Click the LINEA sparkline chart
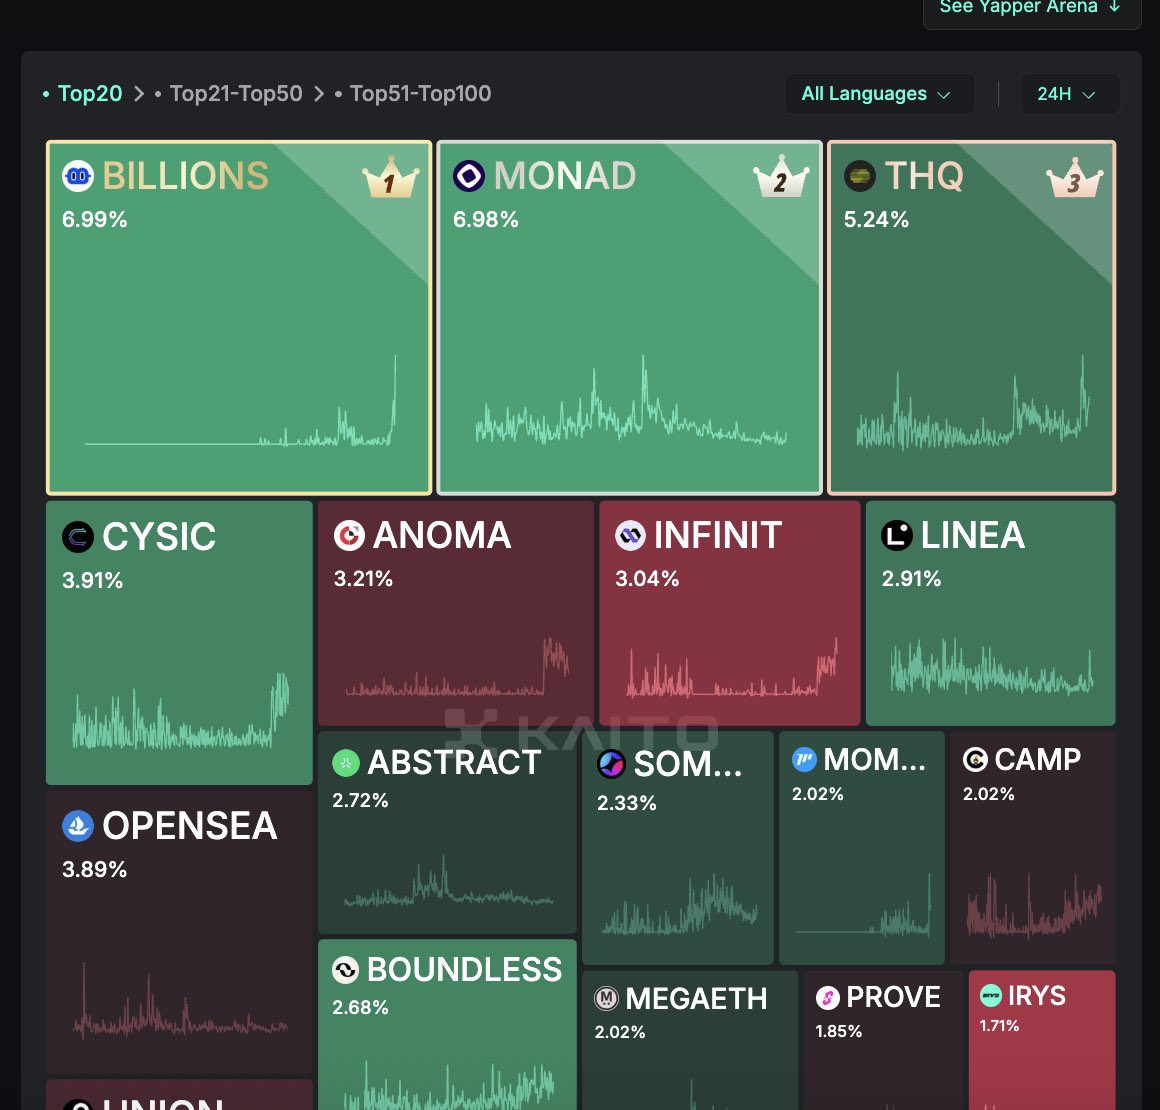Viewport: 1160px width, 1110px height. coord(991,666)
